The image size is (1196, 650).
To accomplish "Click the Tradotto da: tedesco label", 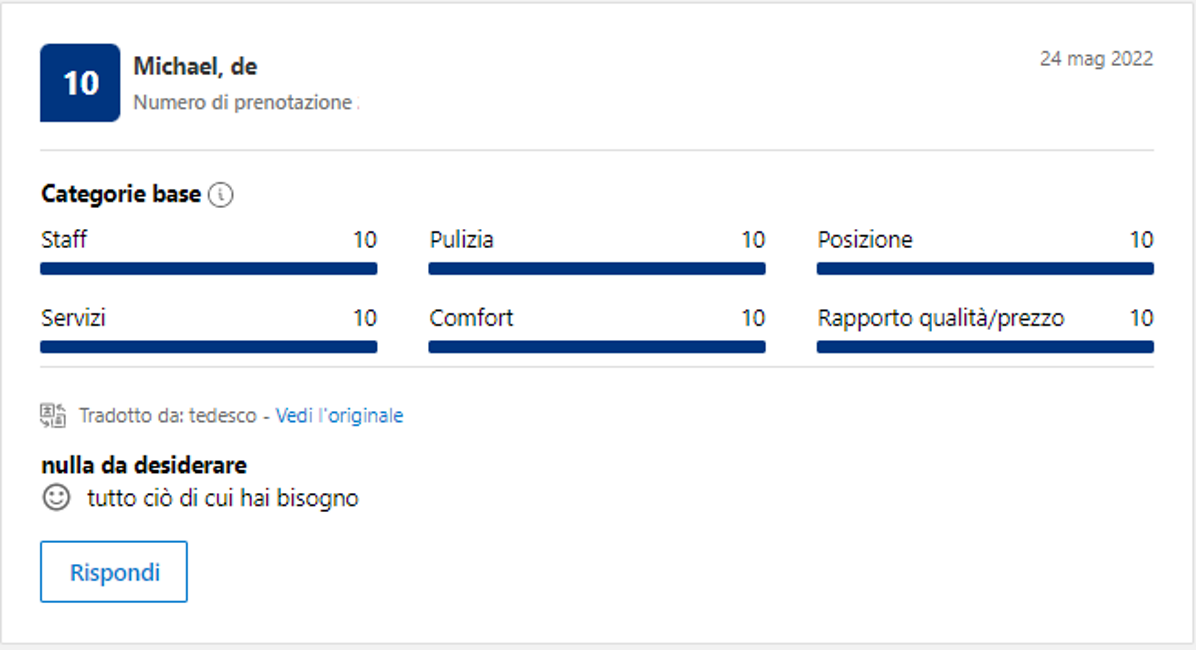I will point(168,416).
